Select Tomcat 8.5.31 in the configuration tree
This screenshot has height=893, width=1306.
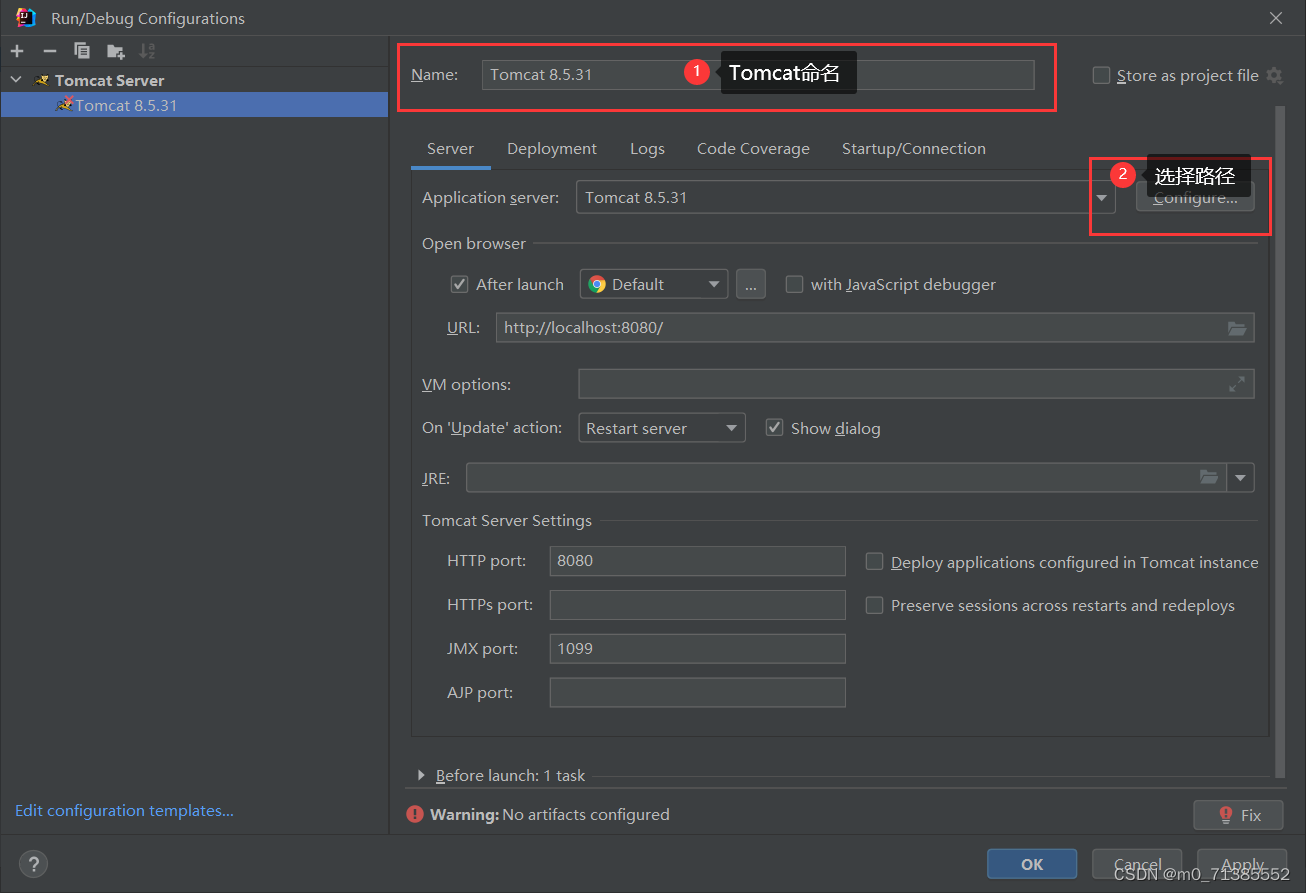pos(194,105)
